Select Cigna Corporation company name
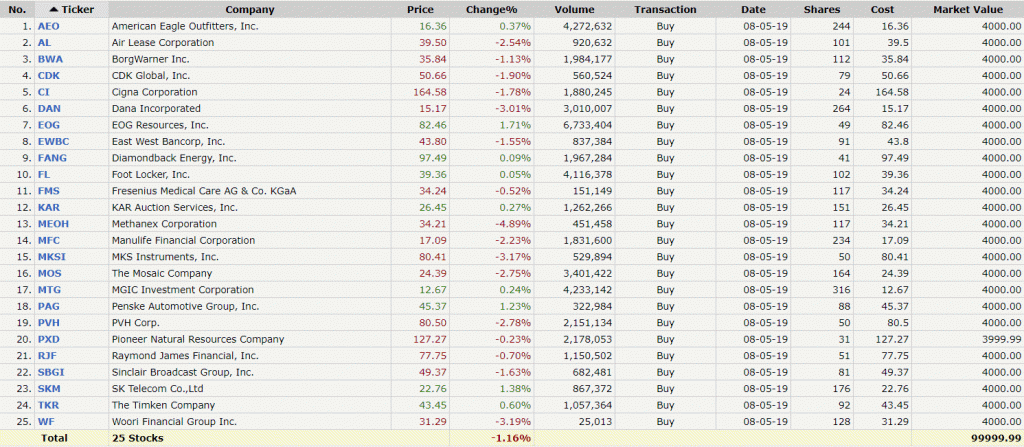Image resolution: width=1024 pixels, height=447 pixels. [x=154, y=92]
